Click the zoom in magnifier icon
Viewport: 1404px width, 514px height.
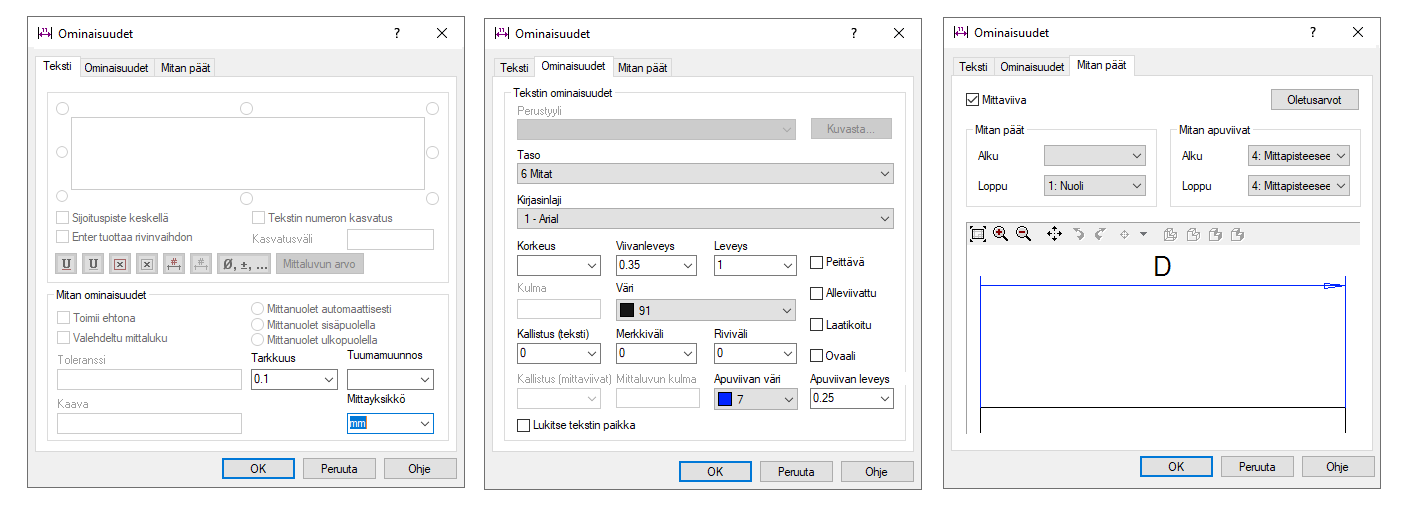(x=1000, y=234)
